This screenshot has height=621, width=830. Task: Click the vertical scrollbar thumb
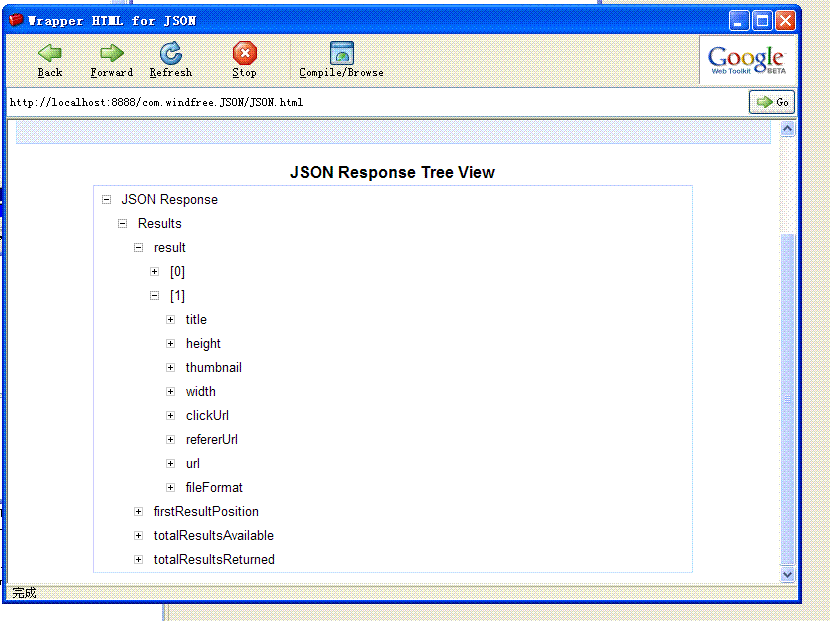click(787, 399)
